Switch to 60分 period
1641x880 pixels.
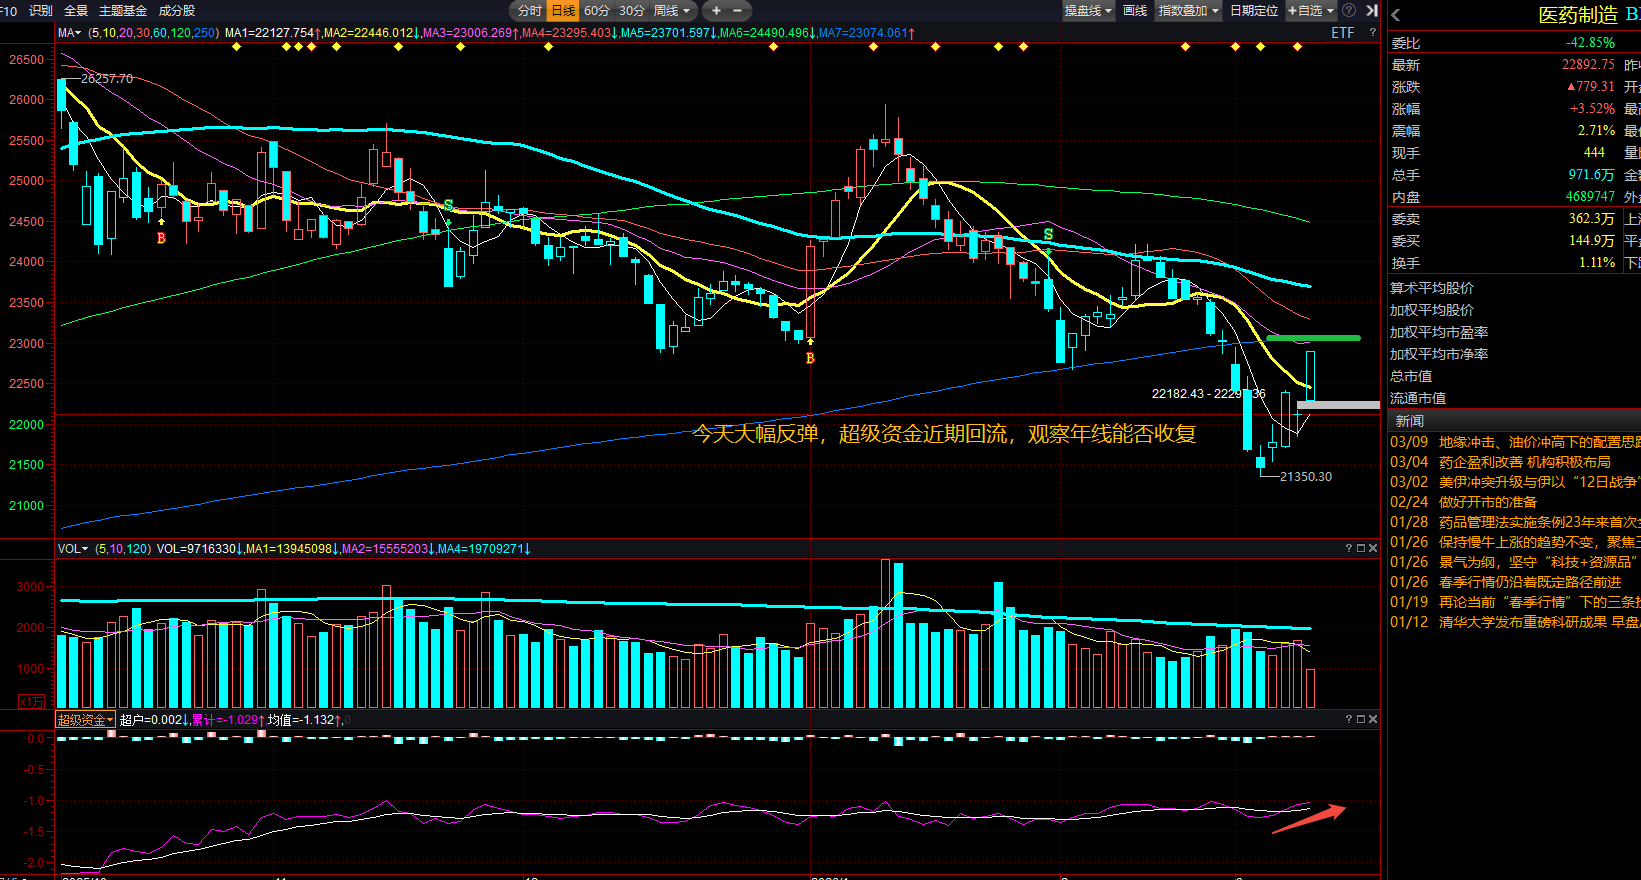coord(597,11)
